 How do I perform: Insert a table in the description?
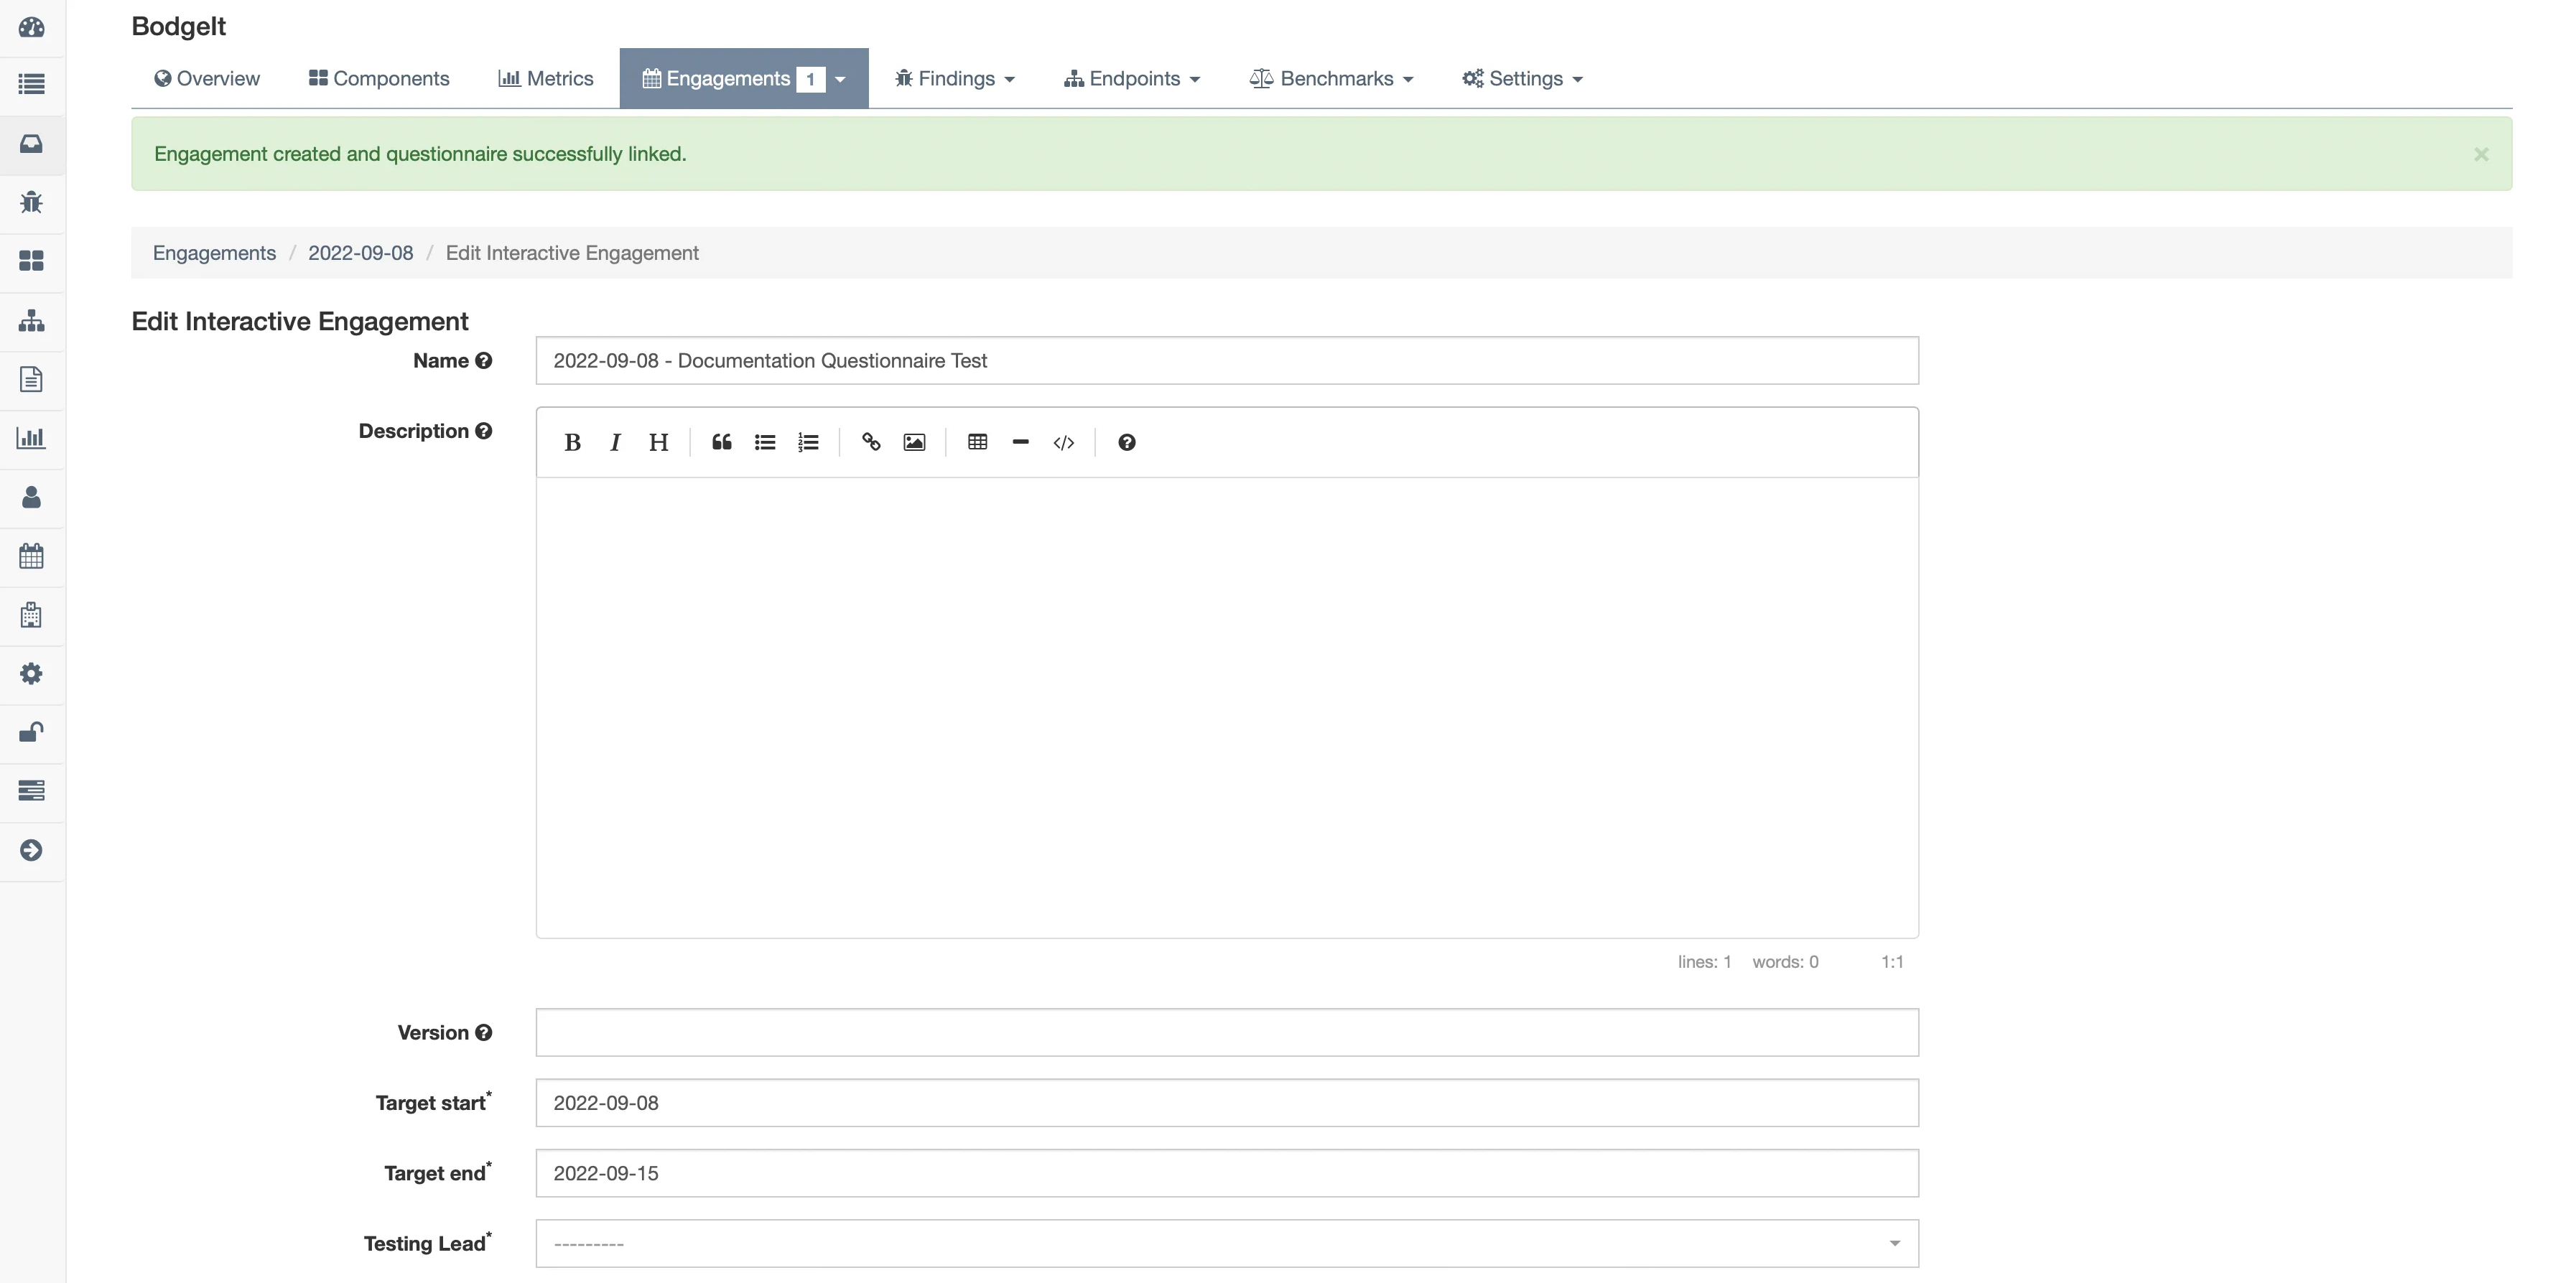tap(977, 442)
